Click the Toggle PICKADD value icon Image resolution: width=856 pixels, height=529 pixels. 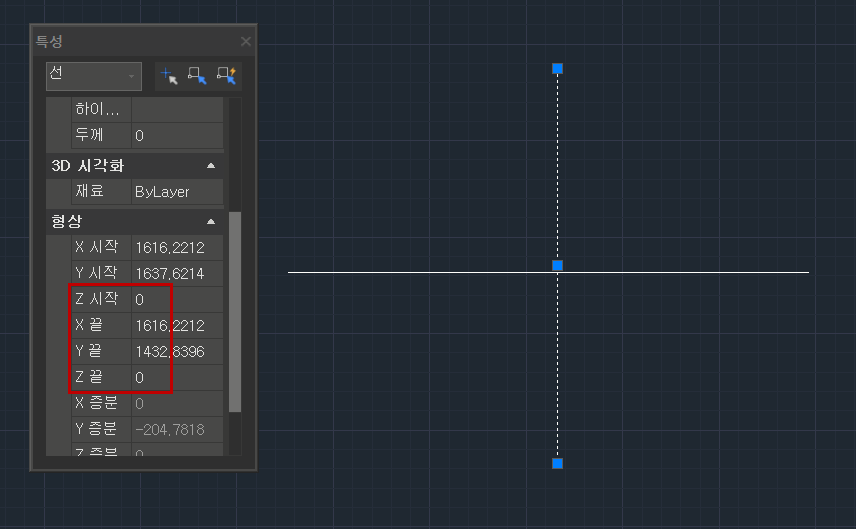[169, 76]
